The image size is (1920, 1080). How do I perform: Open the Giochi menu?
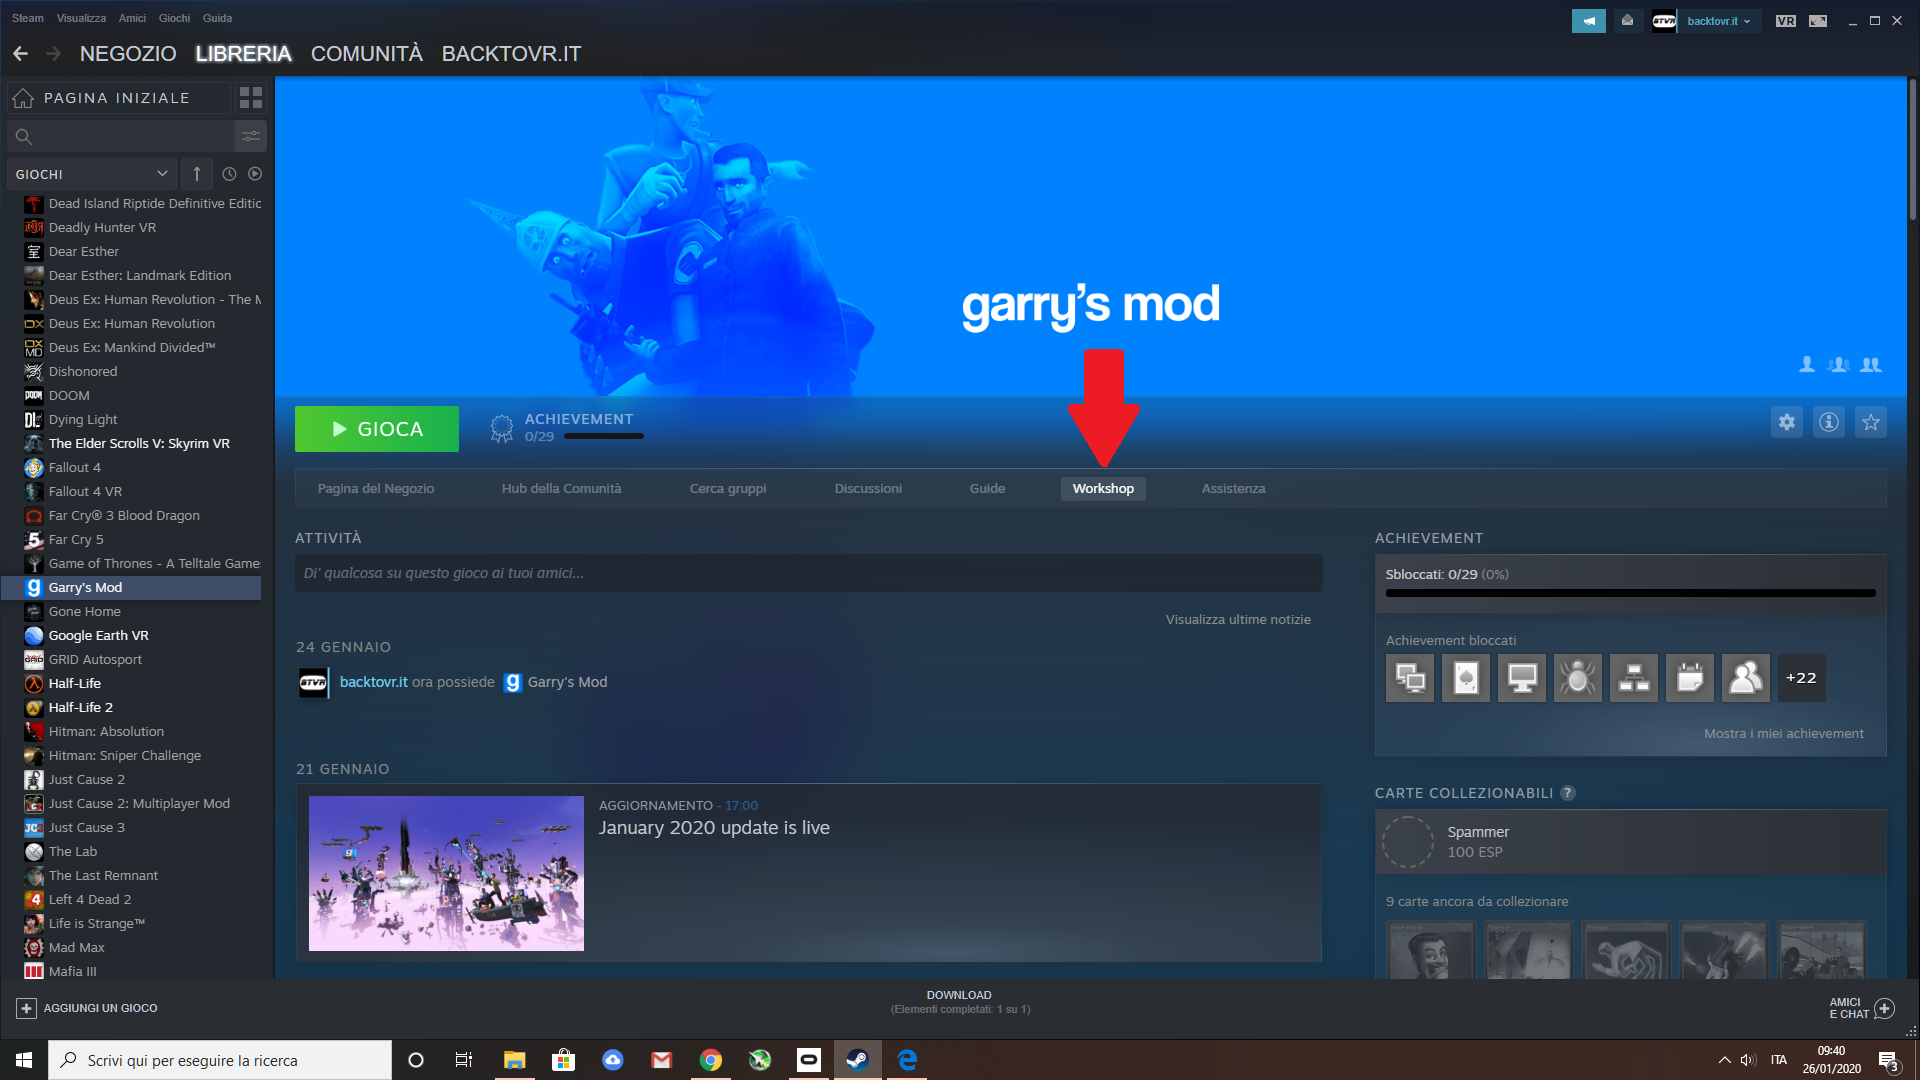174,18
